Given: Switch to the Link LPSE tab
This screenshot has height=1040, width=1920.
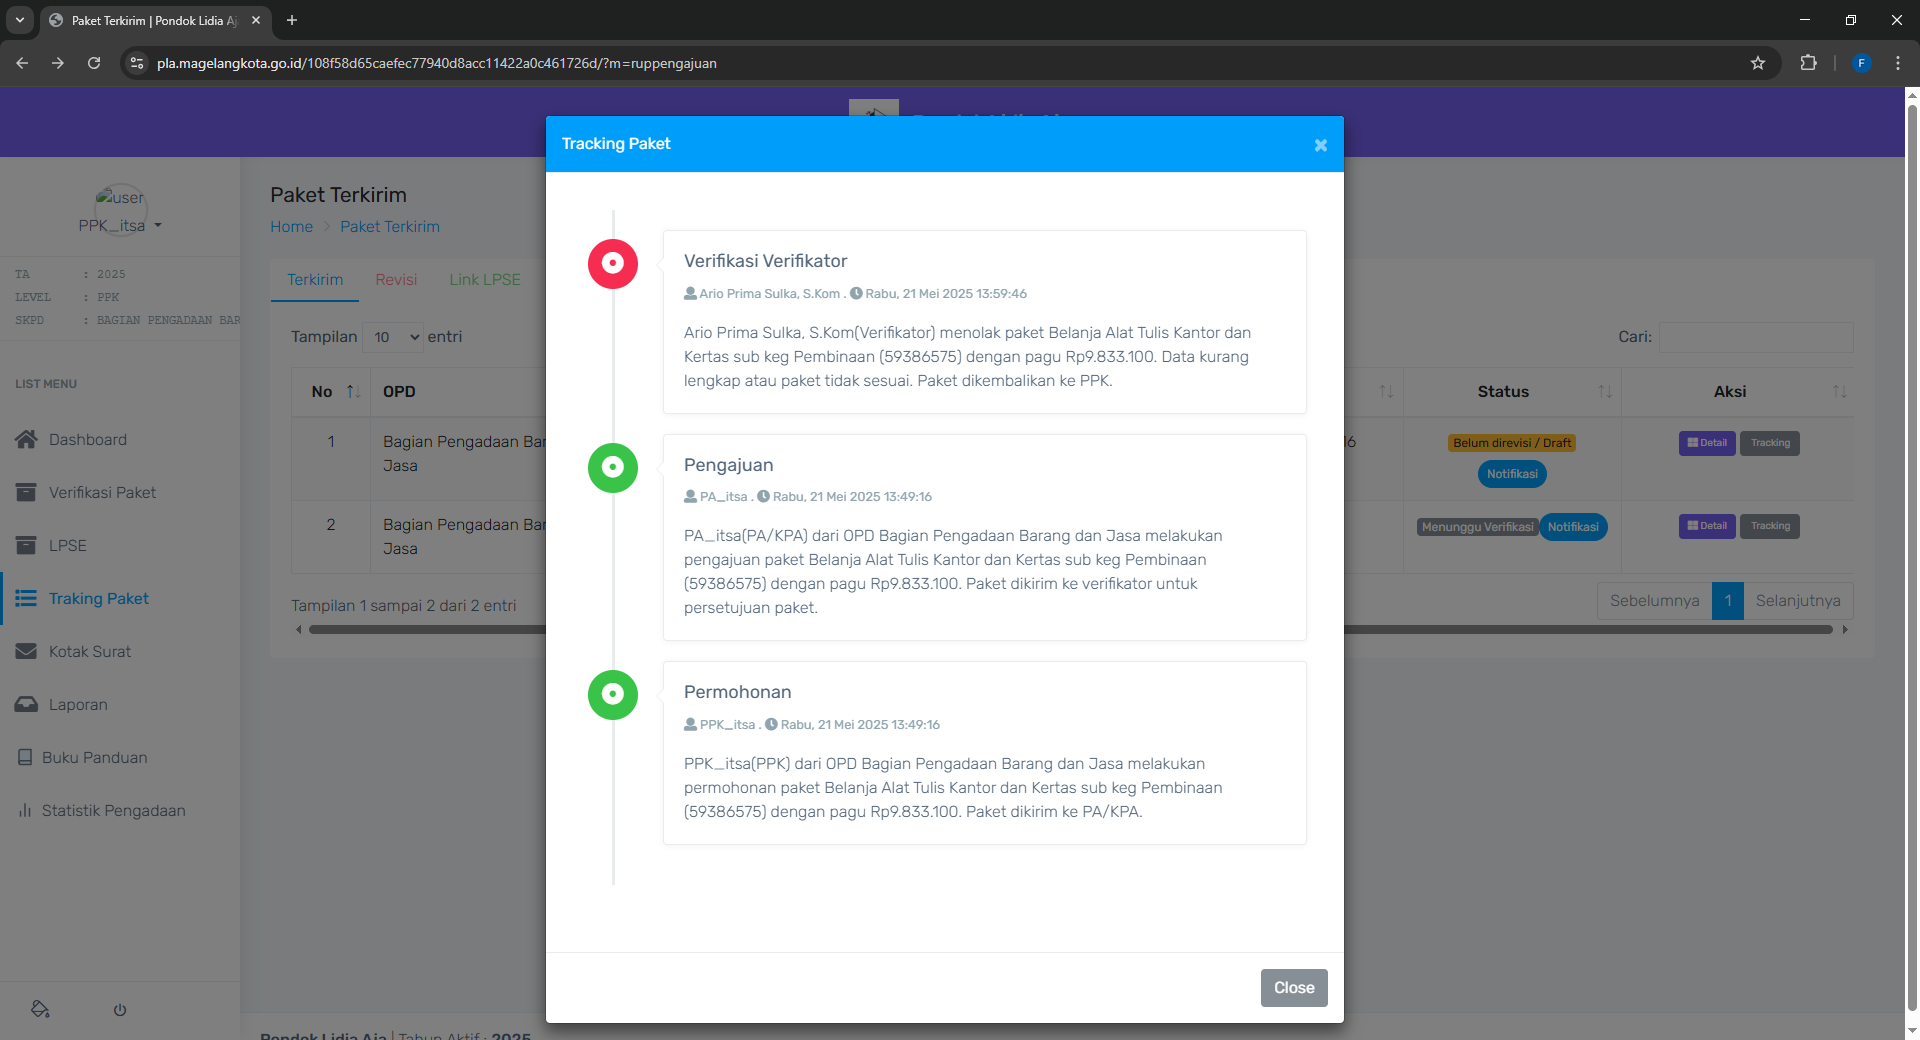Looking at the screenshot, I should 484,280.
